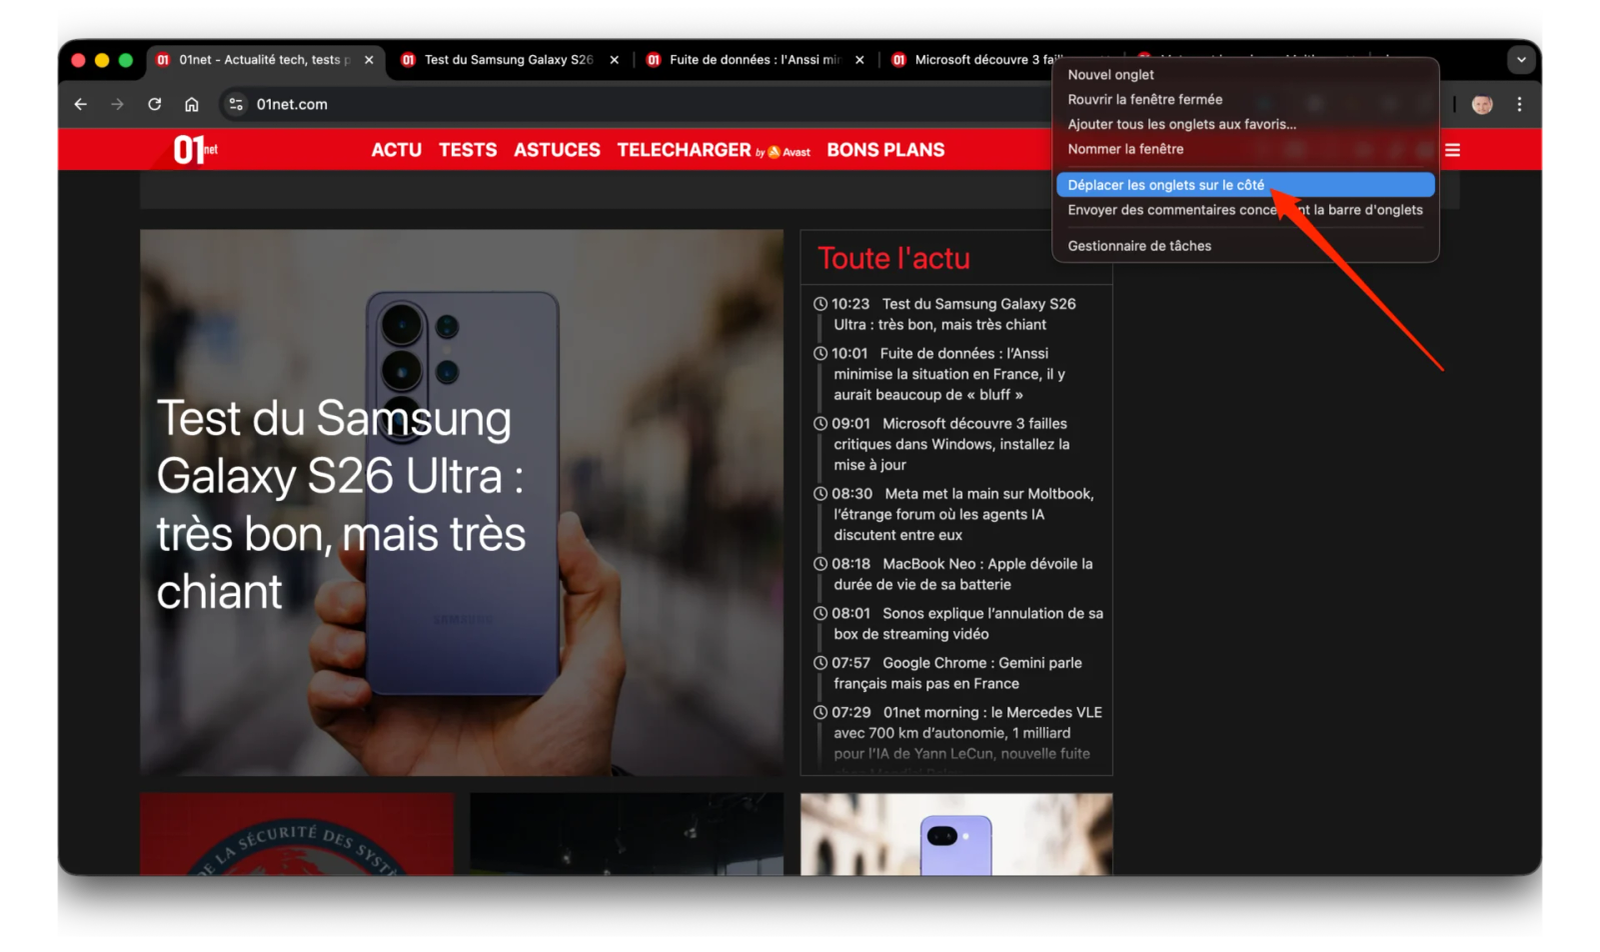Open the TESTS navigation link

(x=467, y=150)
